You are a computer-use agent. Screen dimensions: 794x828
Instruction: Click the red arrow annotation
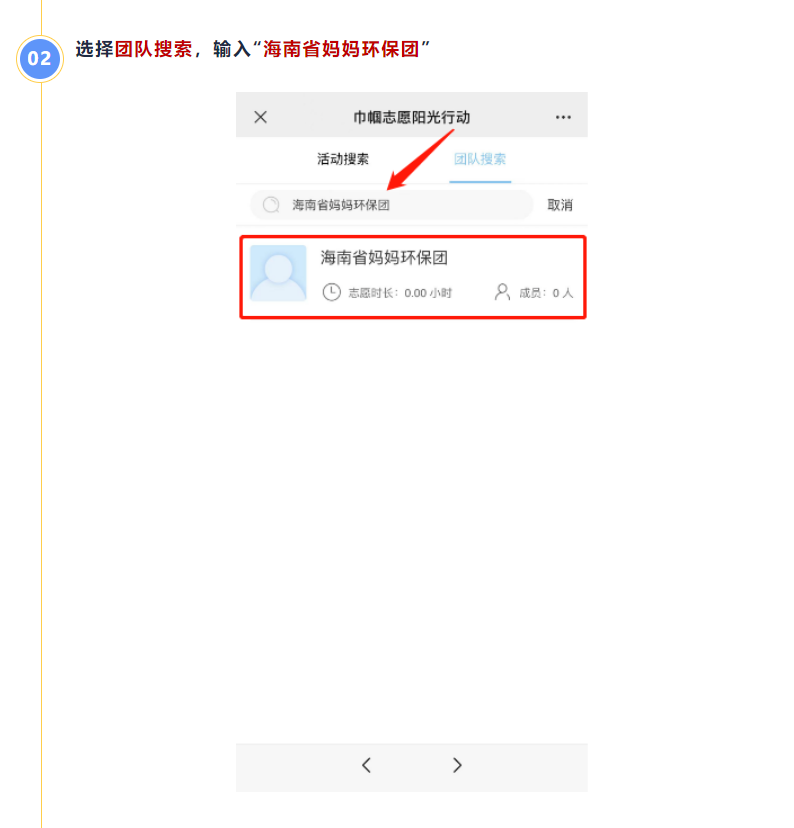point(420,159)
